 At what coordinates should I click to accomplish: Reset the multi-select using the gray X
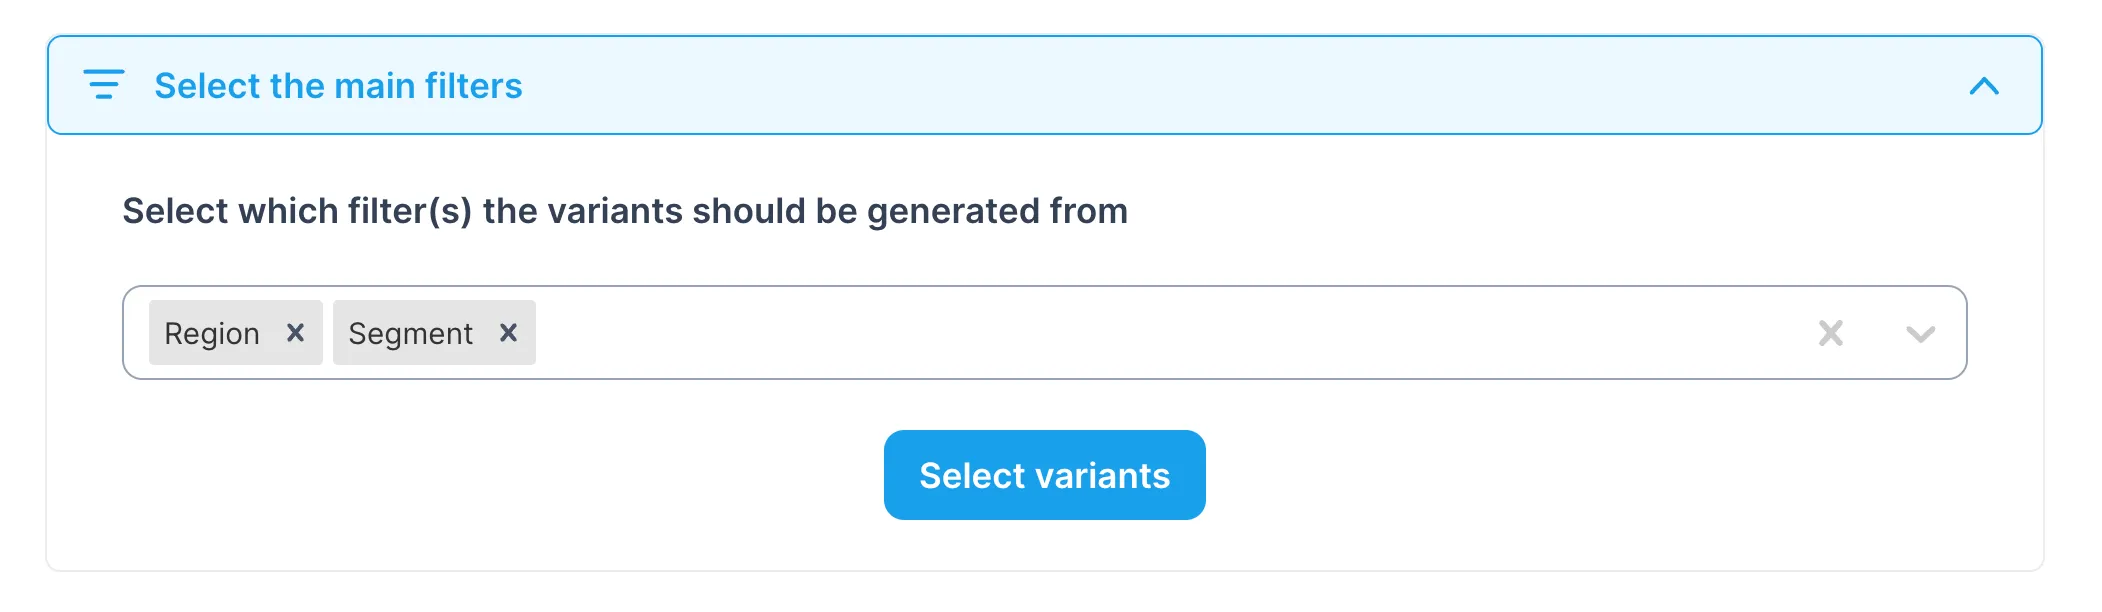[x=1830, y=333]
